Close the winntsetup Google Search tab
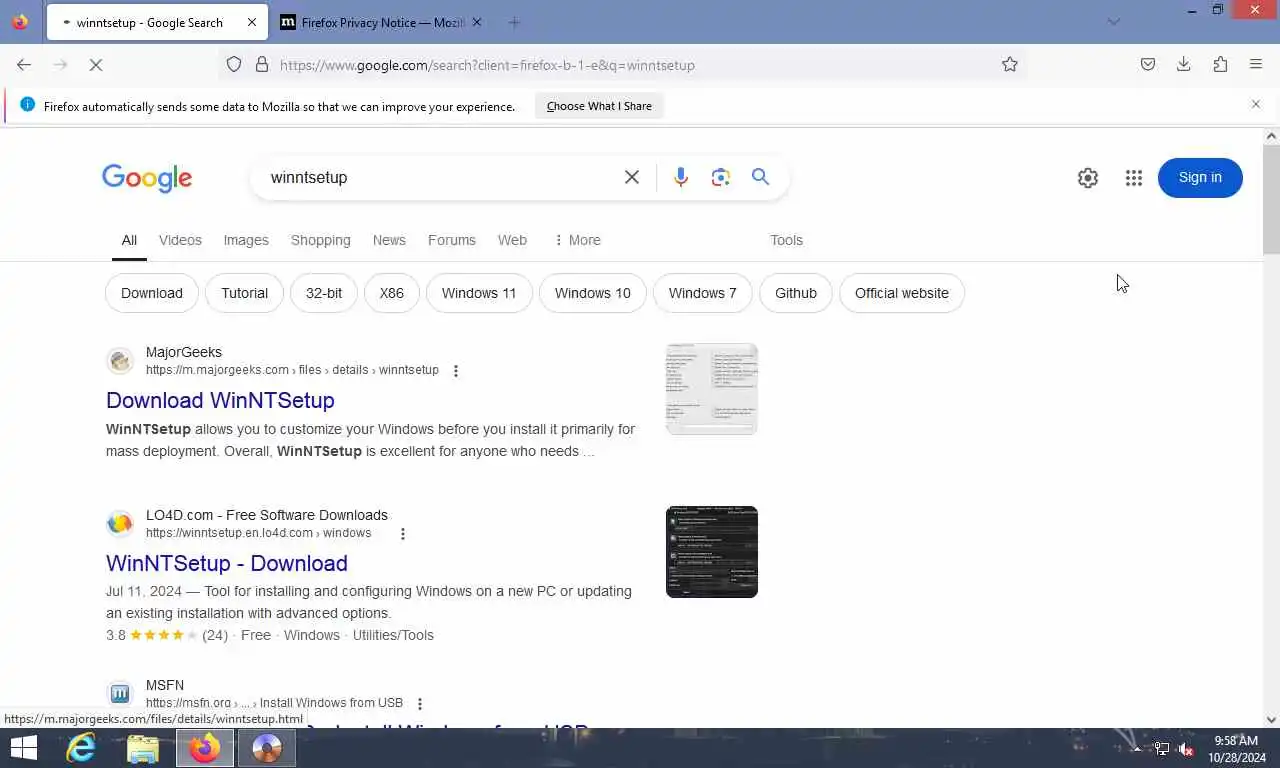This screenshot has height=768, width=1280. [x=252, y=22]
